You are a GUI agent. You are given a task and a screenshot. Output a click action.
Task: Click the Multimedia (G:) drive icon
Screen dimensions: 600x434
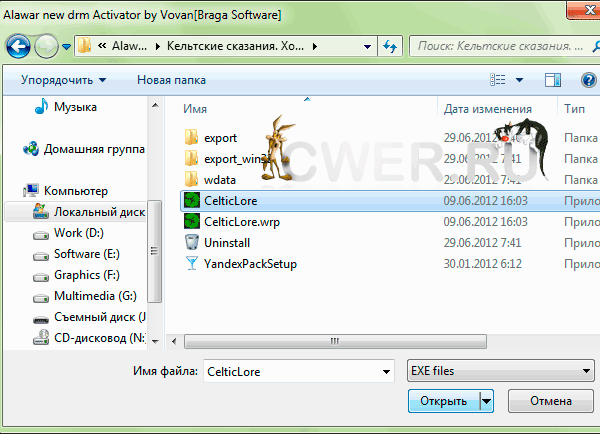click(x=41, y=298)
